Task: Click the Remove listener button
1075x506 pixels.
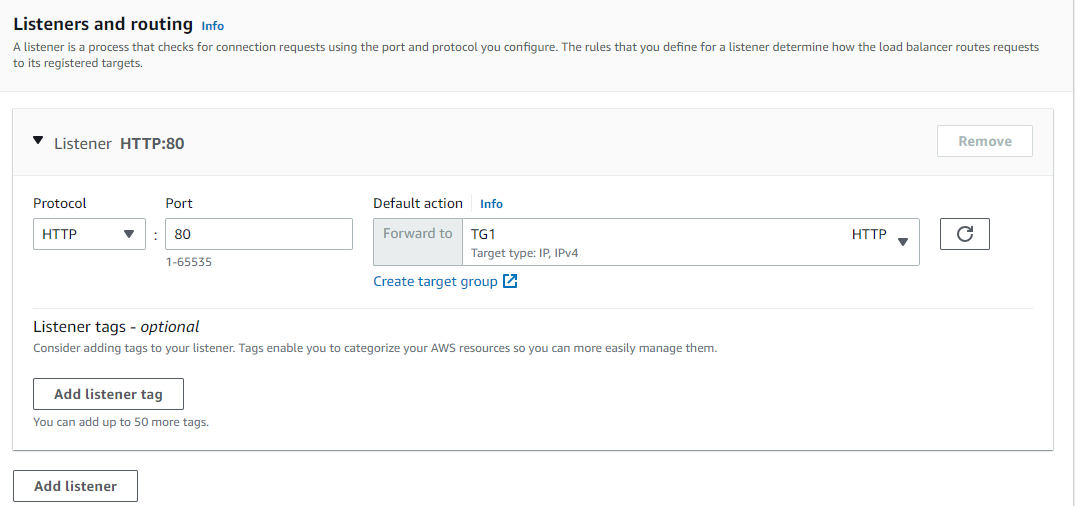Action: pyautogui.click(x=985, y=141)
